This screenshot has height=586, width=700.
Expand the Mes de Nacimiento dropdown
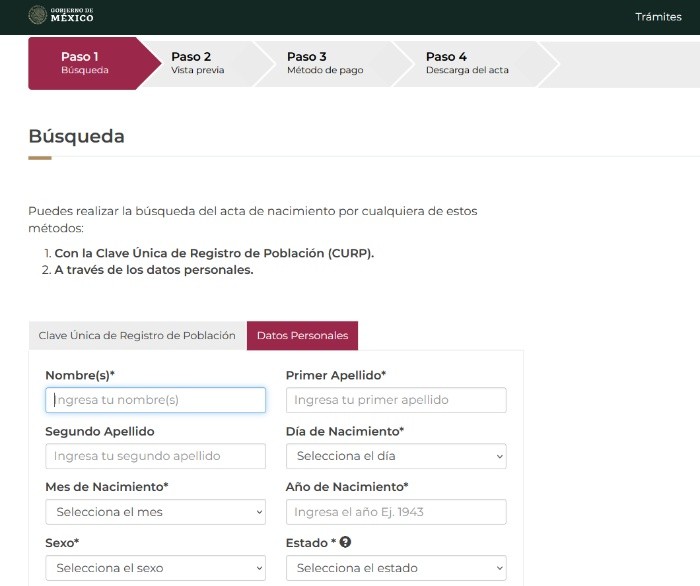click(x=155, y=512)
